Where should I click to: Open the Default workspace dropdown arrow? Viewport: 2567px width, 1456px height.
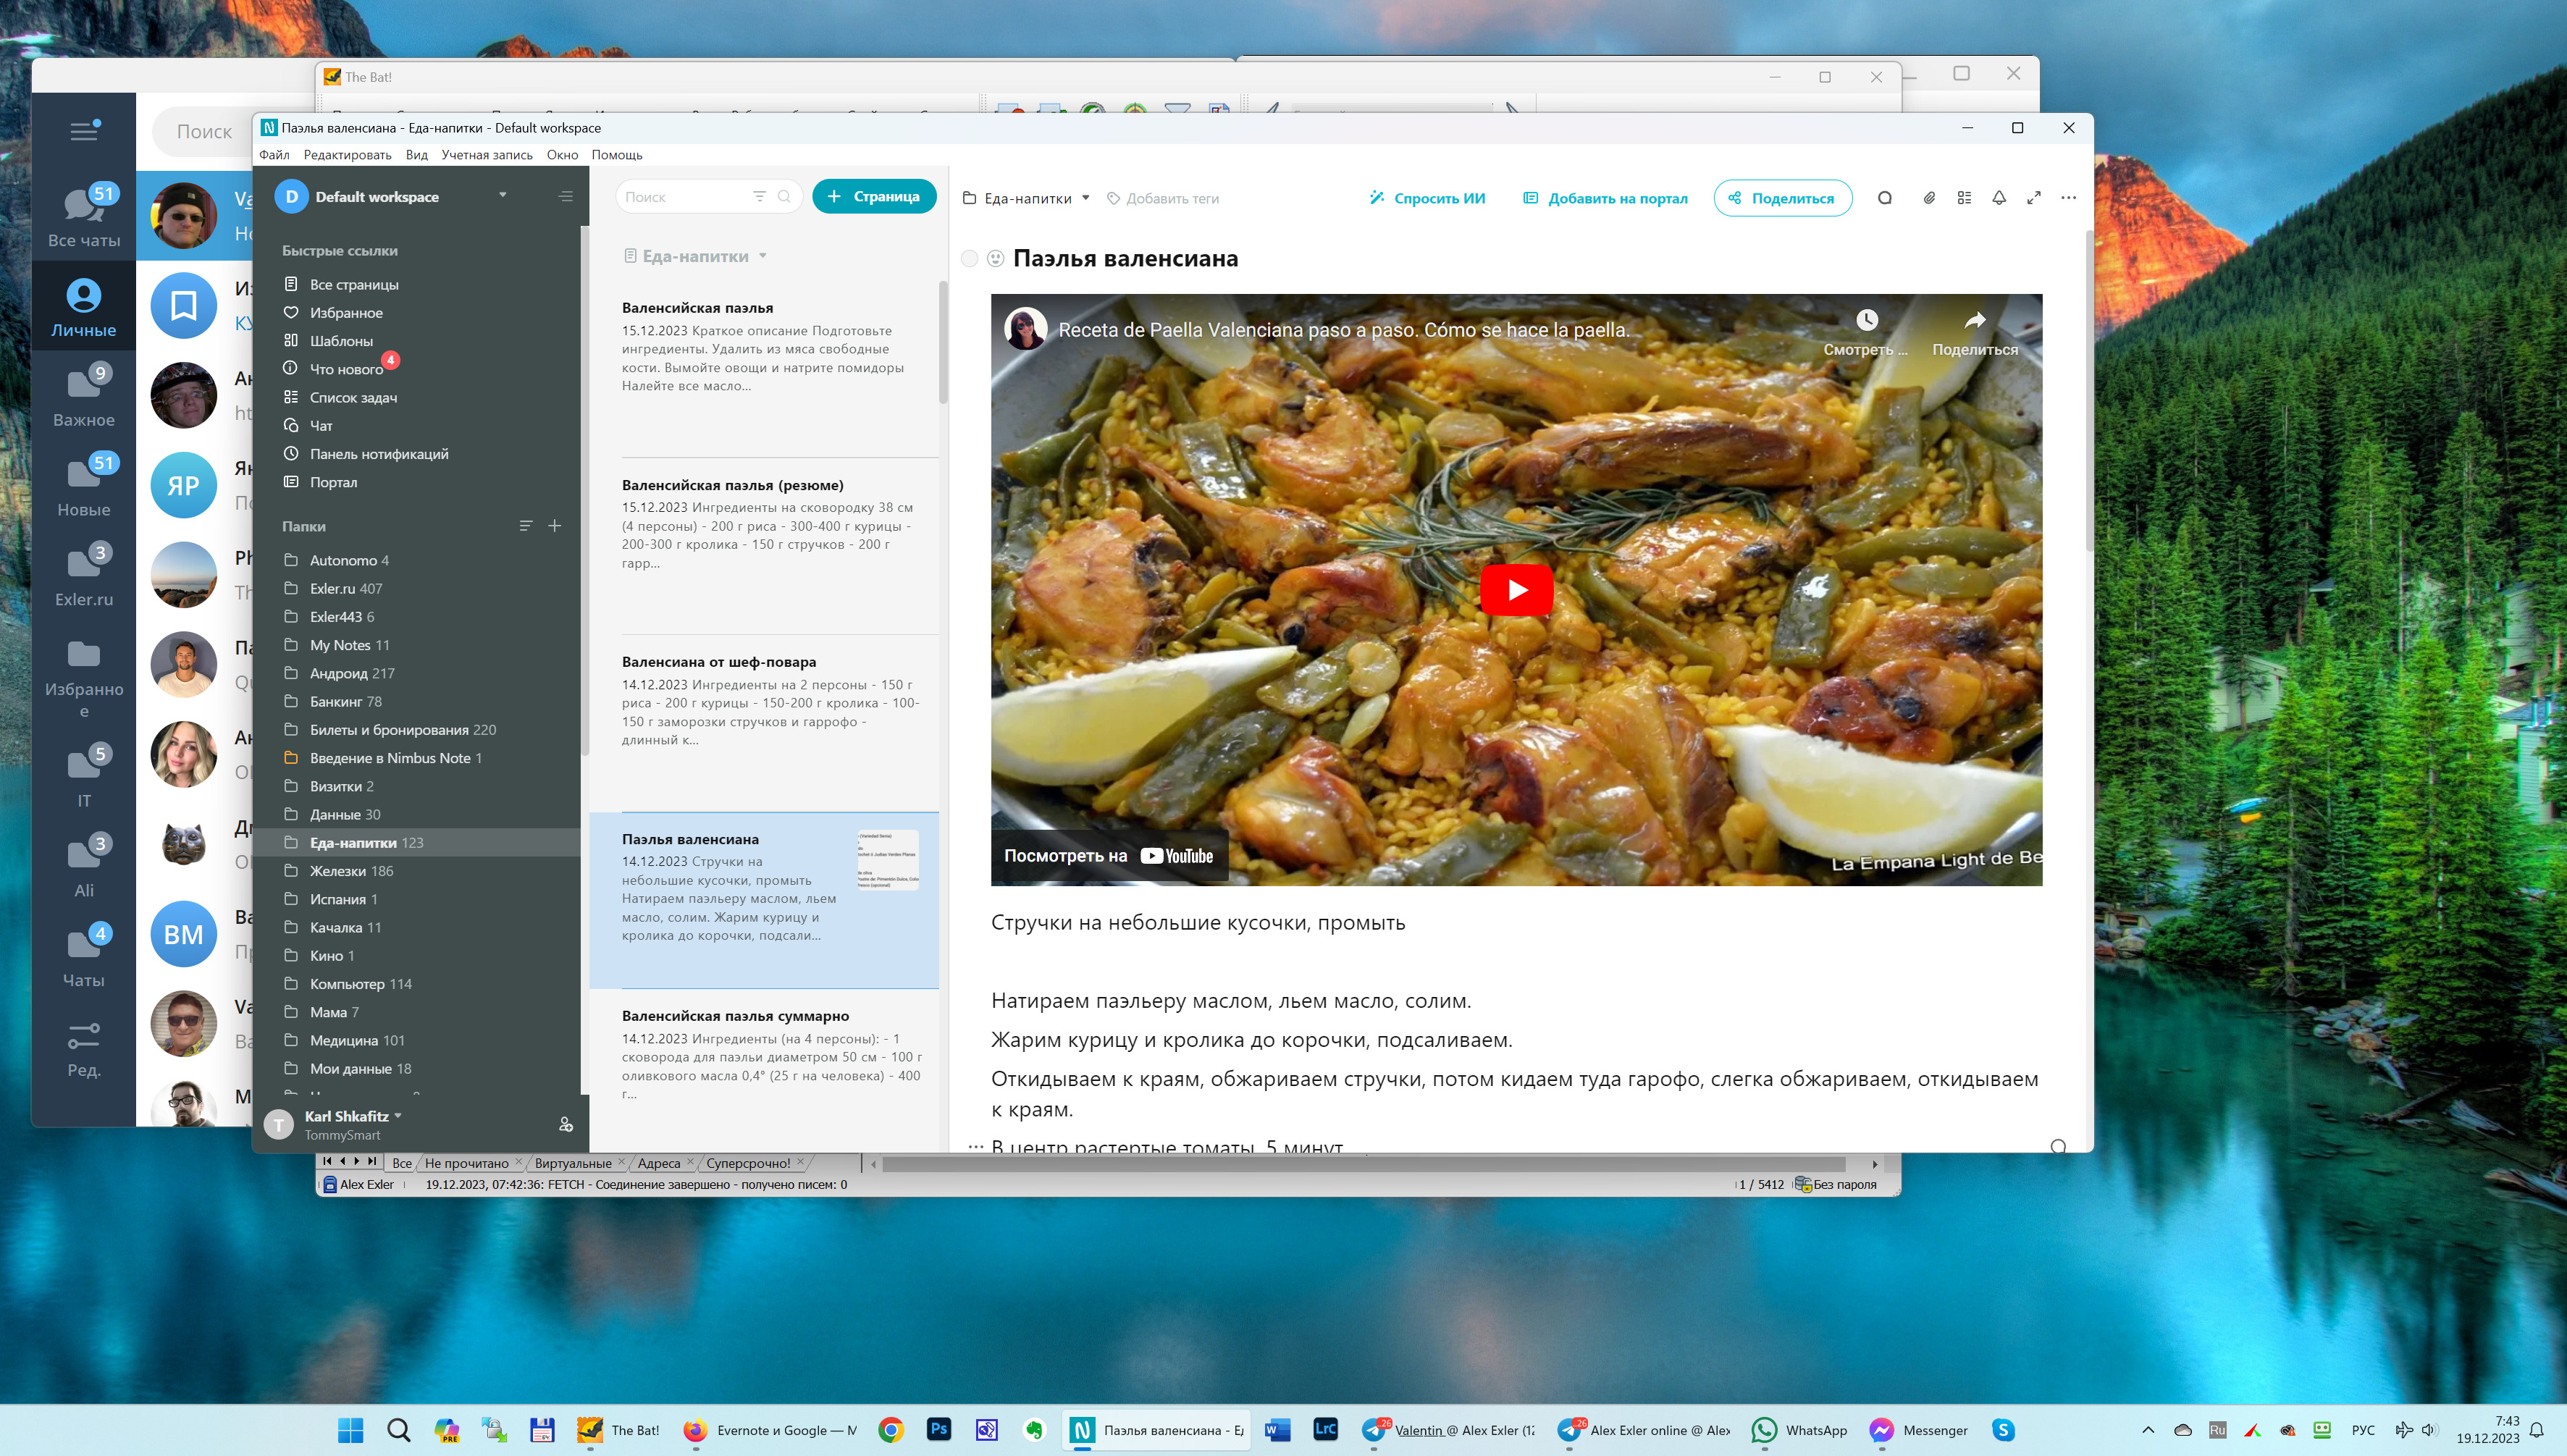click(x=502, y=195)
